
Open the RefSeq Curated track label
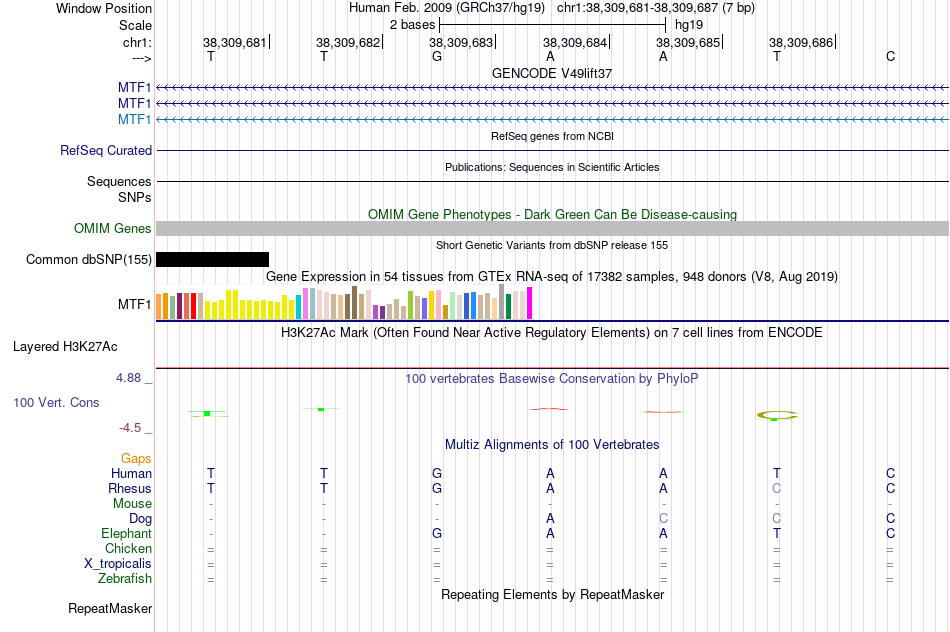(106, 150)
